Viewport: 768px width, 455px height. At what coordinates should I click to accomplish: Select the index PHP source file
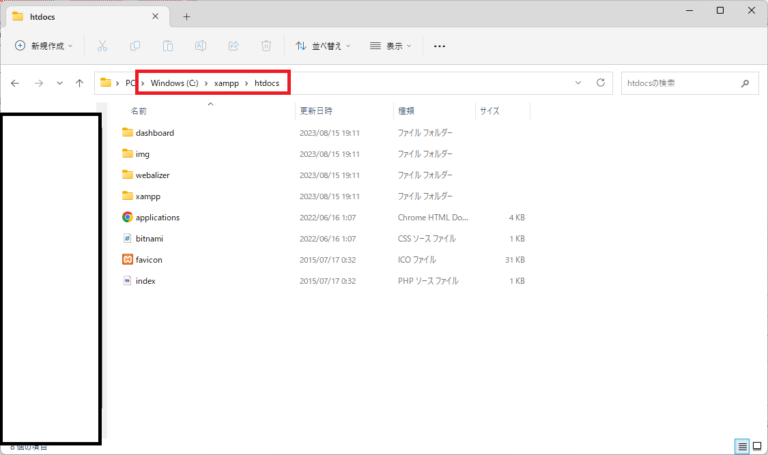(x=145, y=281)
